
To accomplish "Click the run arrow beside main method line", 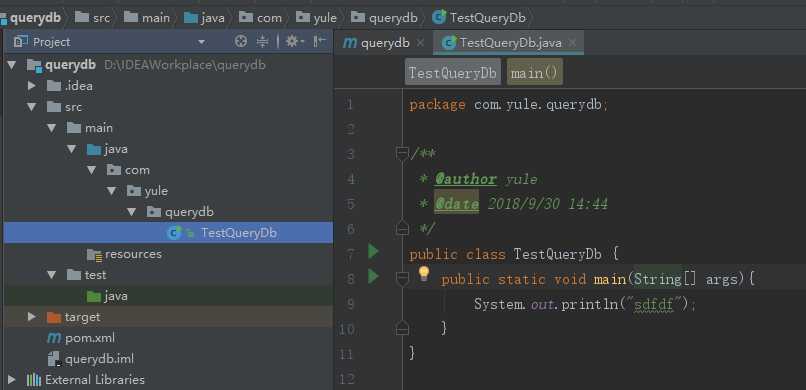I will click(374, 276).
